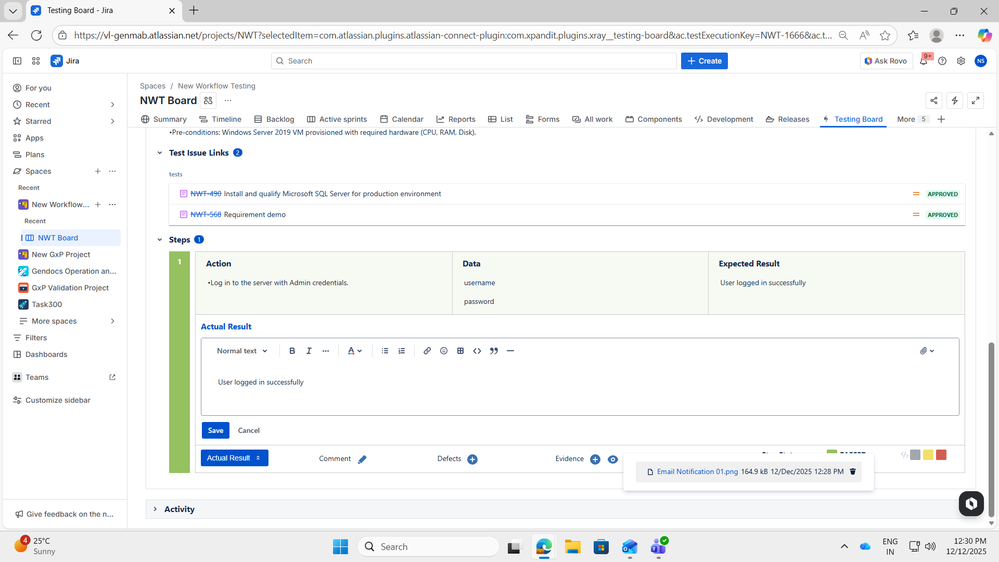This screenshot has height=562, width=999.
Task: Add evidence with the plus icon
Action: pyautogui.click(x=595, y=459)
